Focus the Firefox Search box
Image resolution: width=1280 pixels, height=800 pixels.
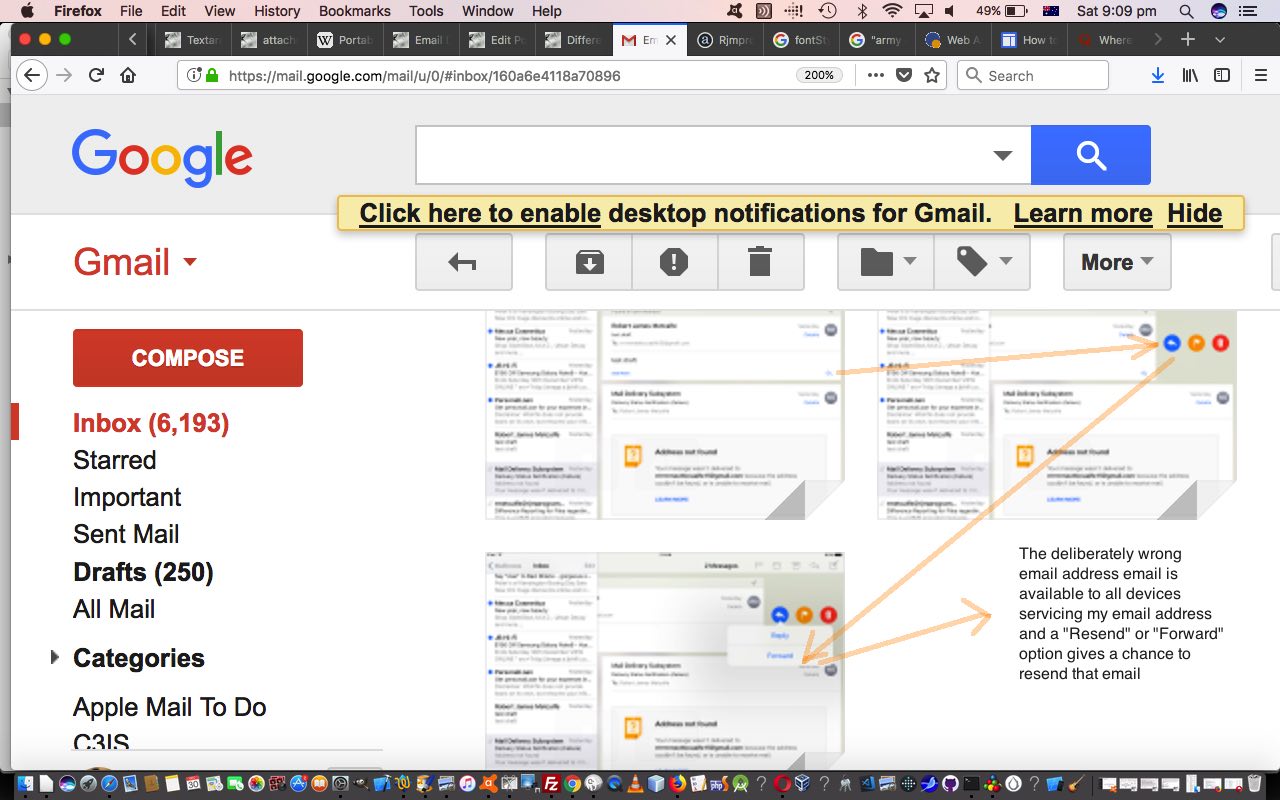[x=1033, y=75]
